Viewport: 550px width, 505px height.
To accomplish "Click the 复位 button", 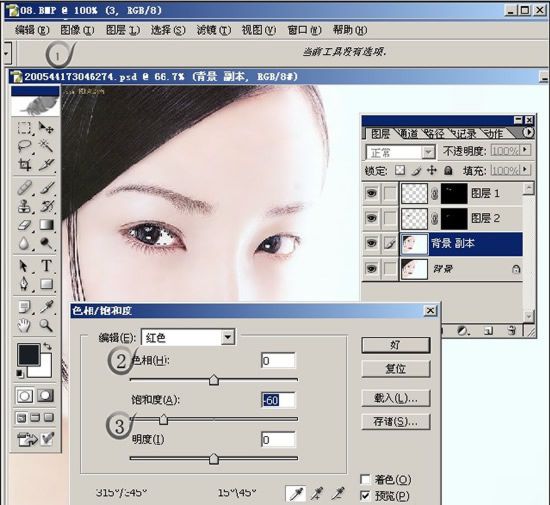I will 396,369.
